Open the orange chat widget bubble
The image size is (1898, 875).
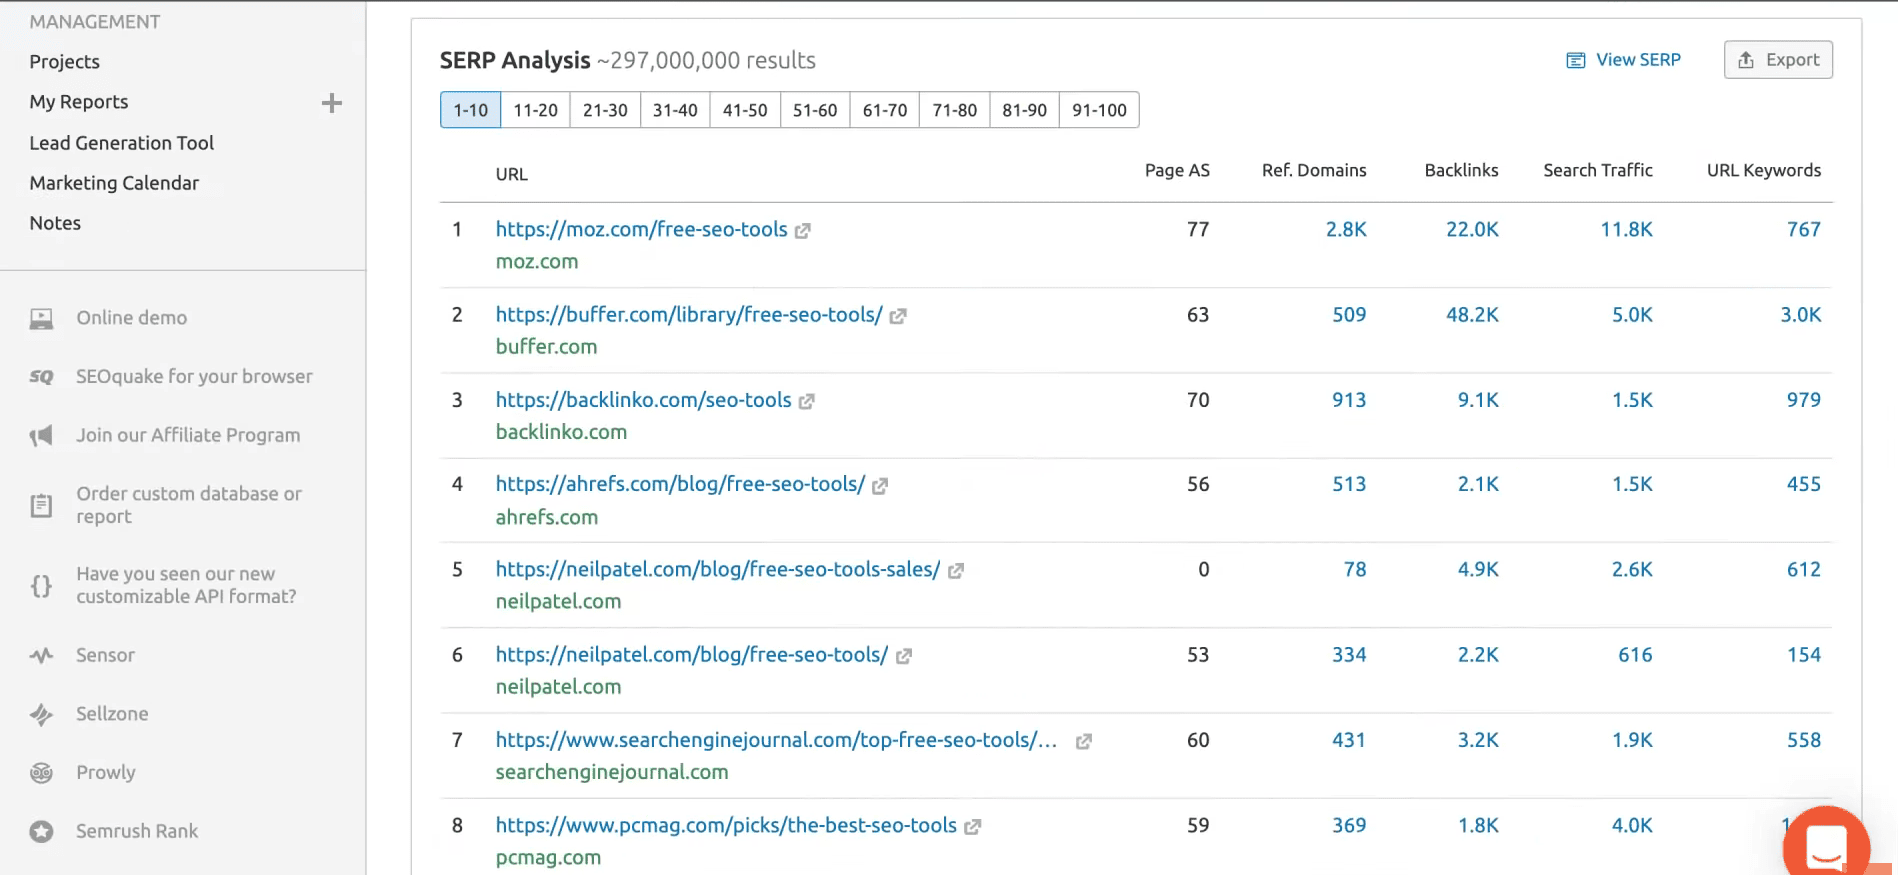[1826, 846]
